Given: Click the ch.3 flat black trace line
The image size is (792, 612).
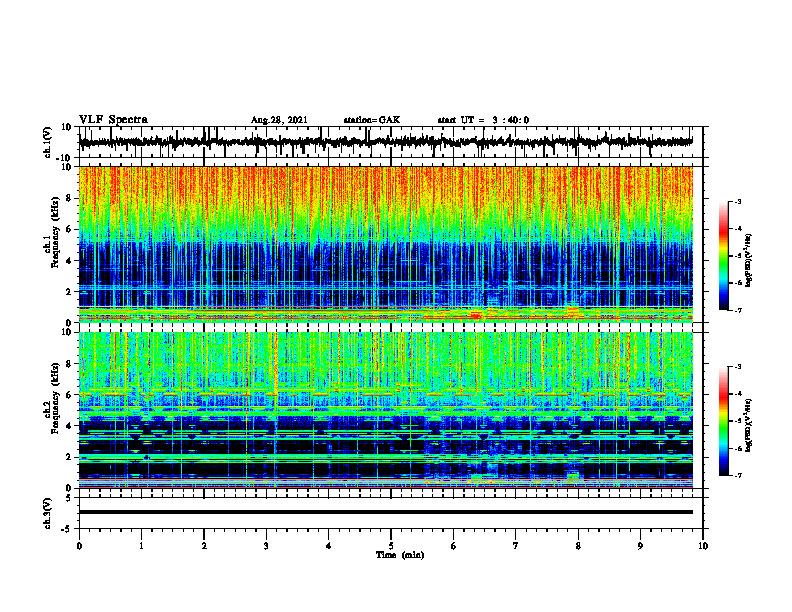Looking at the screenshot, I should point(386,512).
